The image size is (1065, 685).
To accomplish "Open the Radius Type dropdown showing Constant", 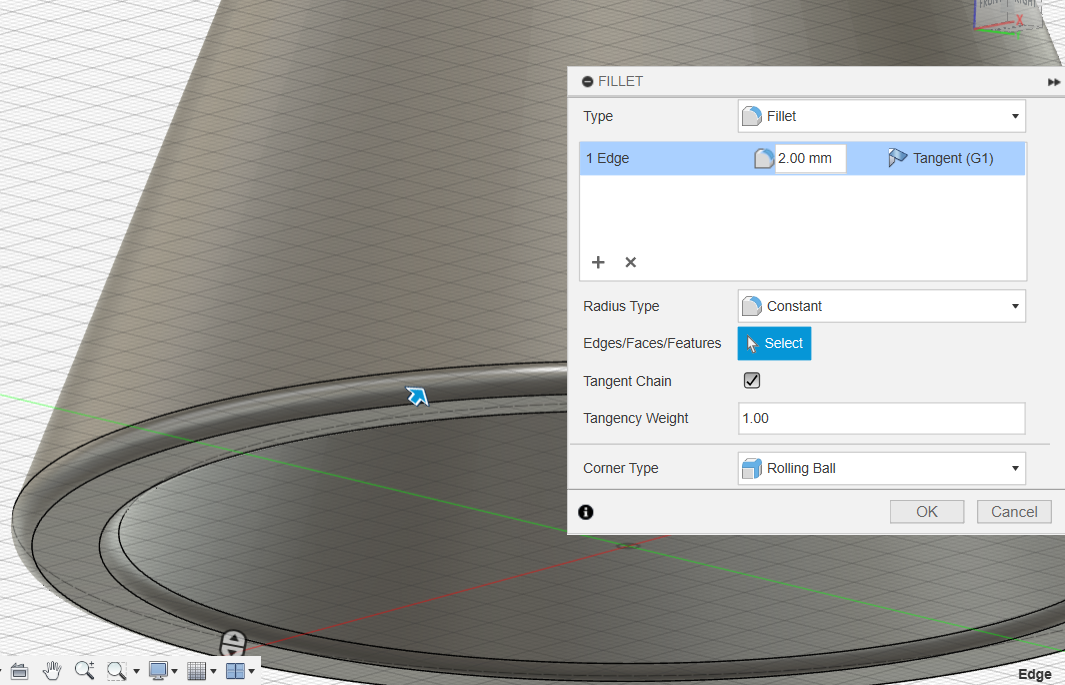I will click(882, 306).
